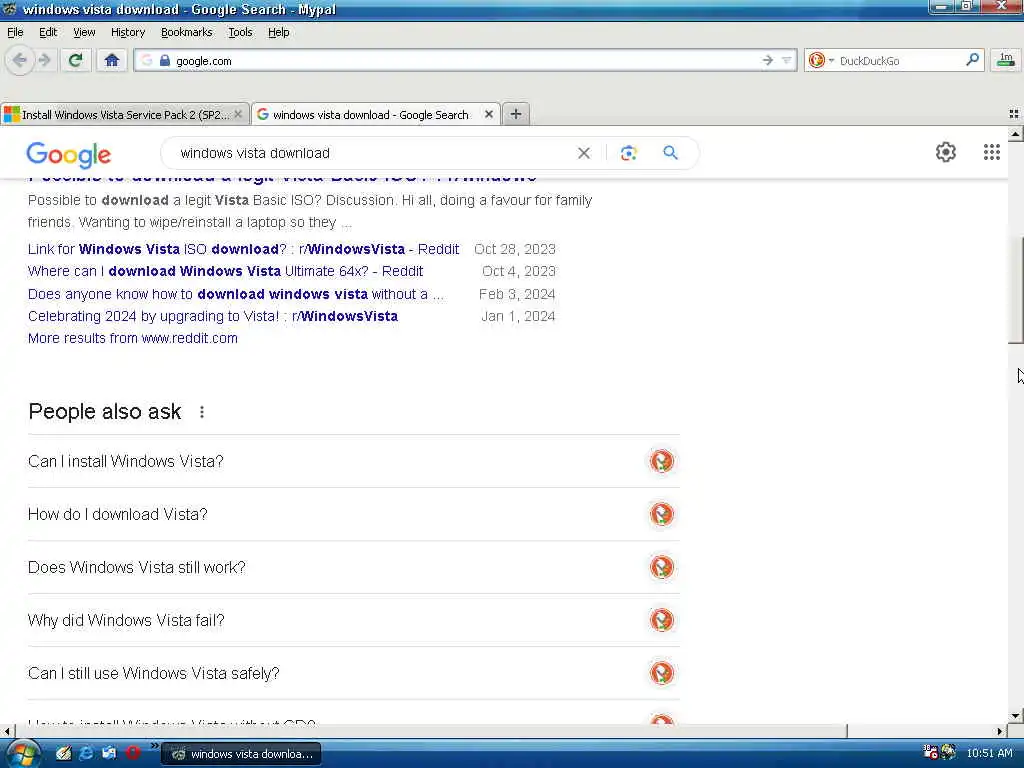Click the vertical scrollbar down arrow
The height and width of the screenshot is (768, 1024).
point(1015,716)
